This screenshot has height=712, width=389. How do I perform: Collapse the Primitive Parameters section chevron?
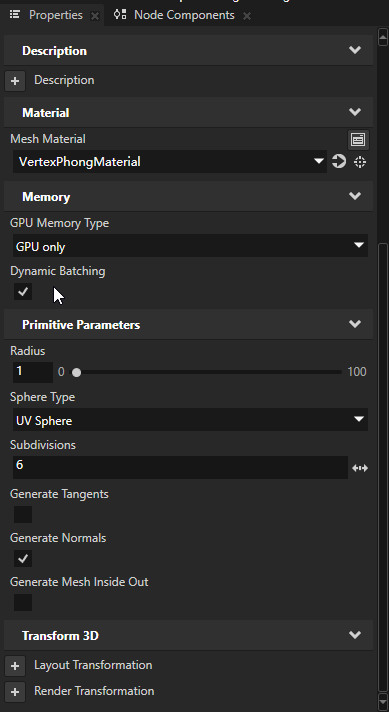tap(355, 324)
